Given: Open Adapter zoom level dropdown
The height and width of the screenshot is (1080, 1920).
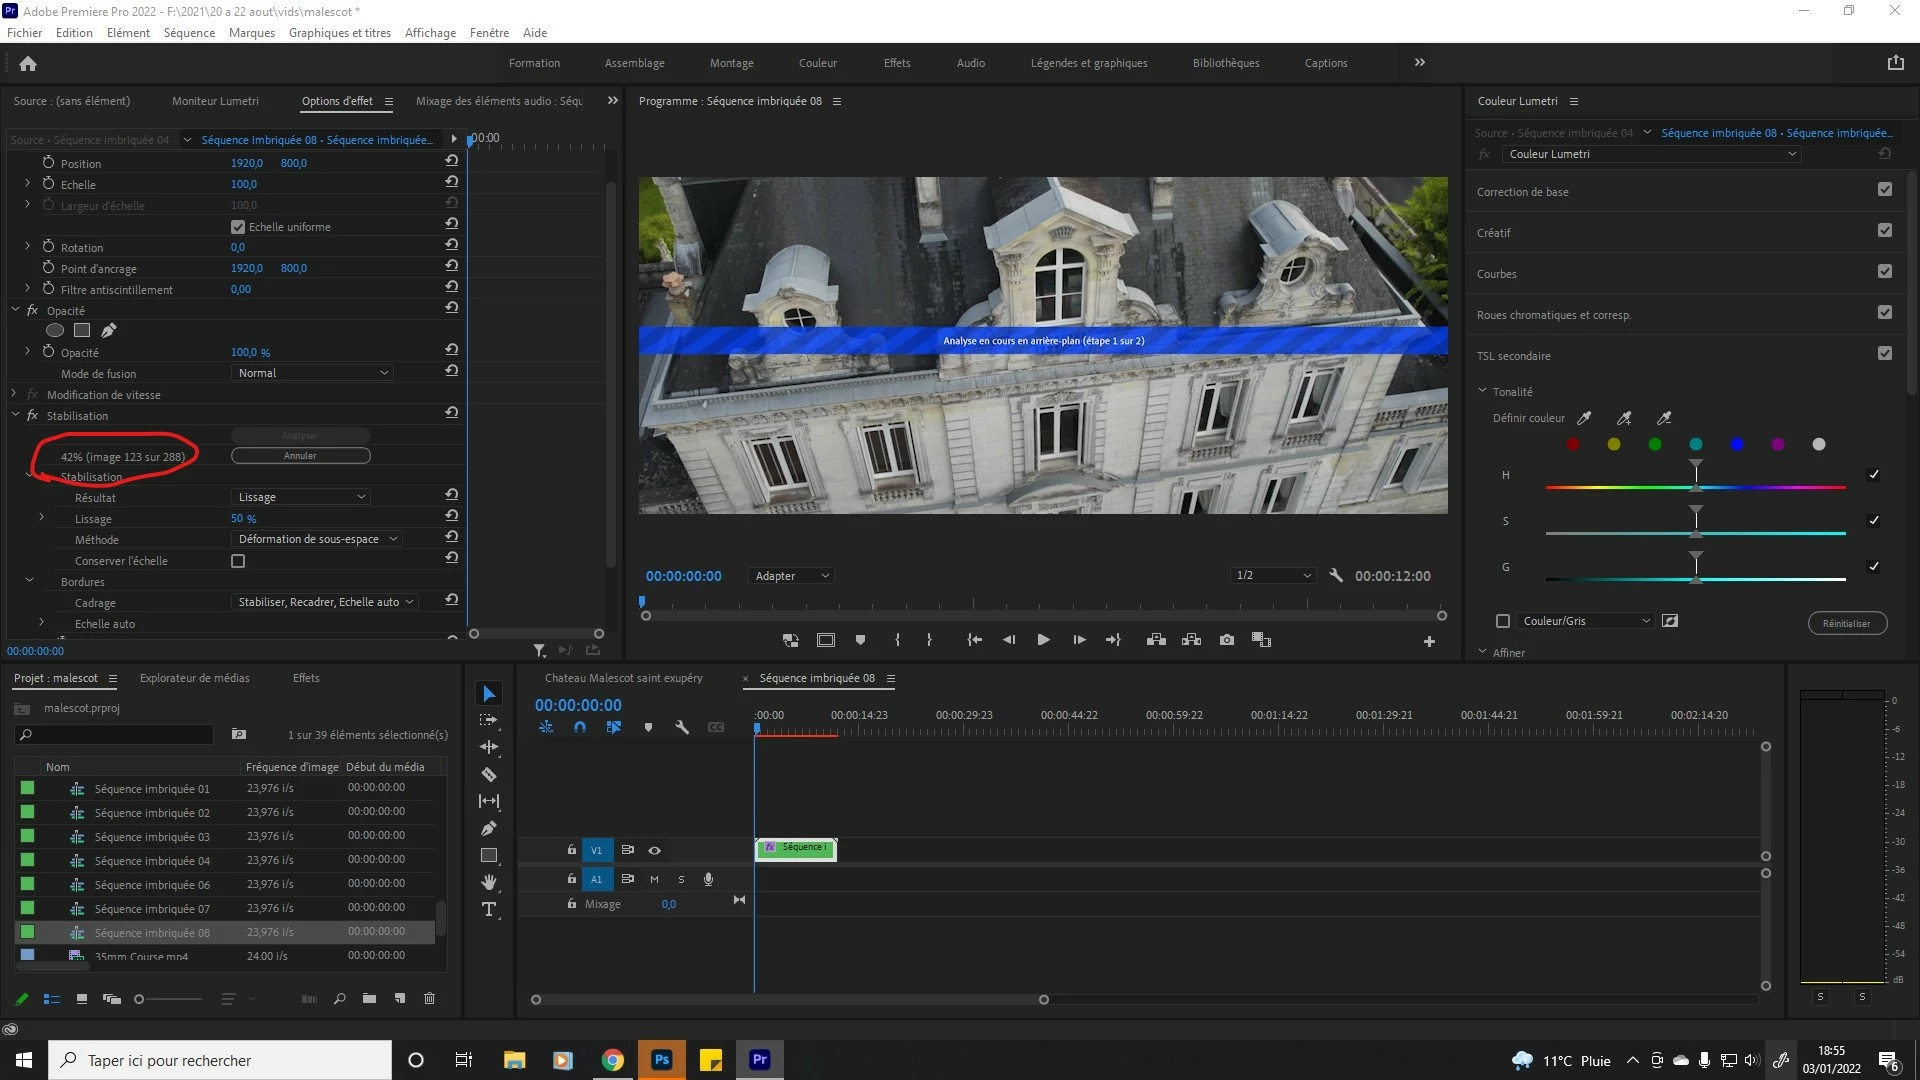Looking at the screenshot, I should [x=791, y=576].
